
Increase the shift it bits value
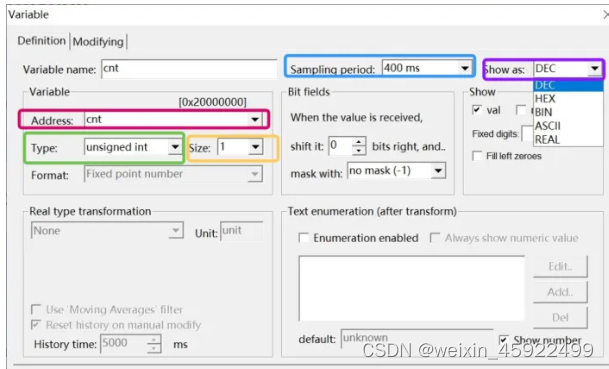click(359, 142)
